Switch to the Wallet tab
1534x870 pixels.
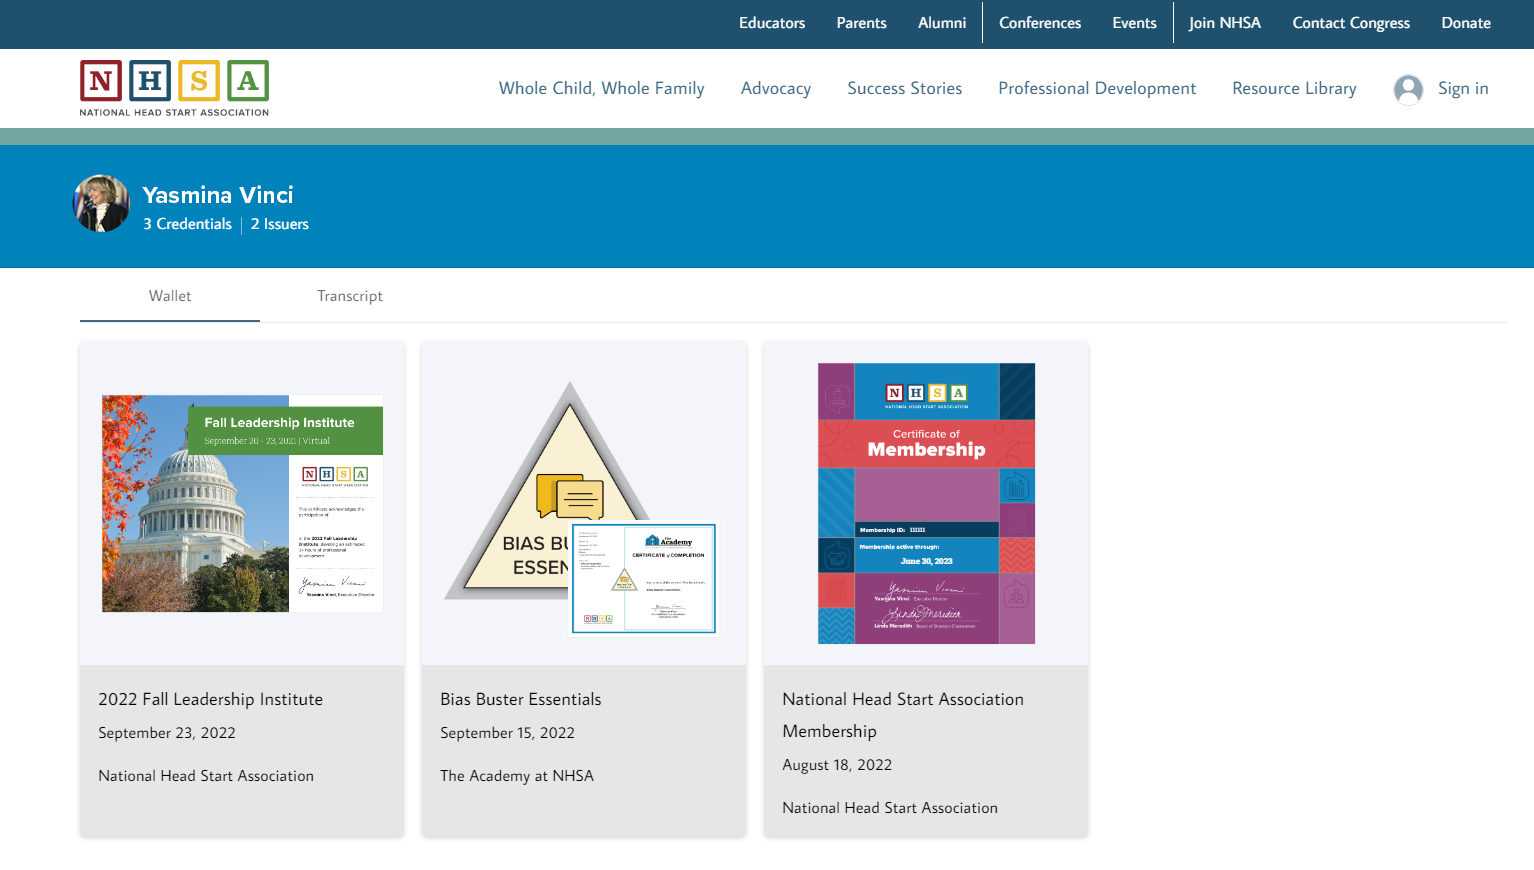pos(169,296)
